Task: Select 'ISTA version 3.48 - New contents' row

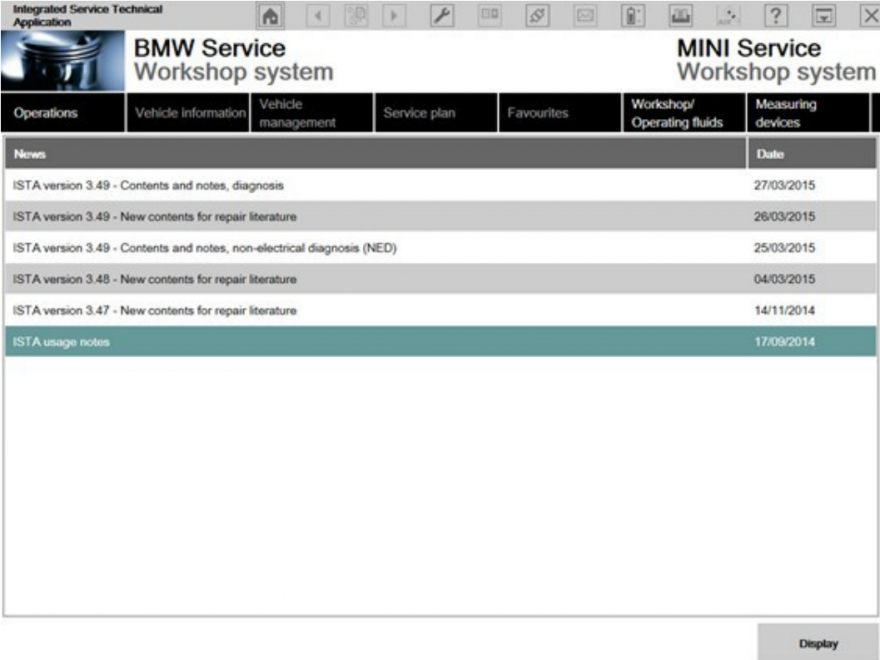Action: 441,279
